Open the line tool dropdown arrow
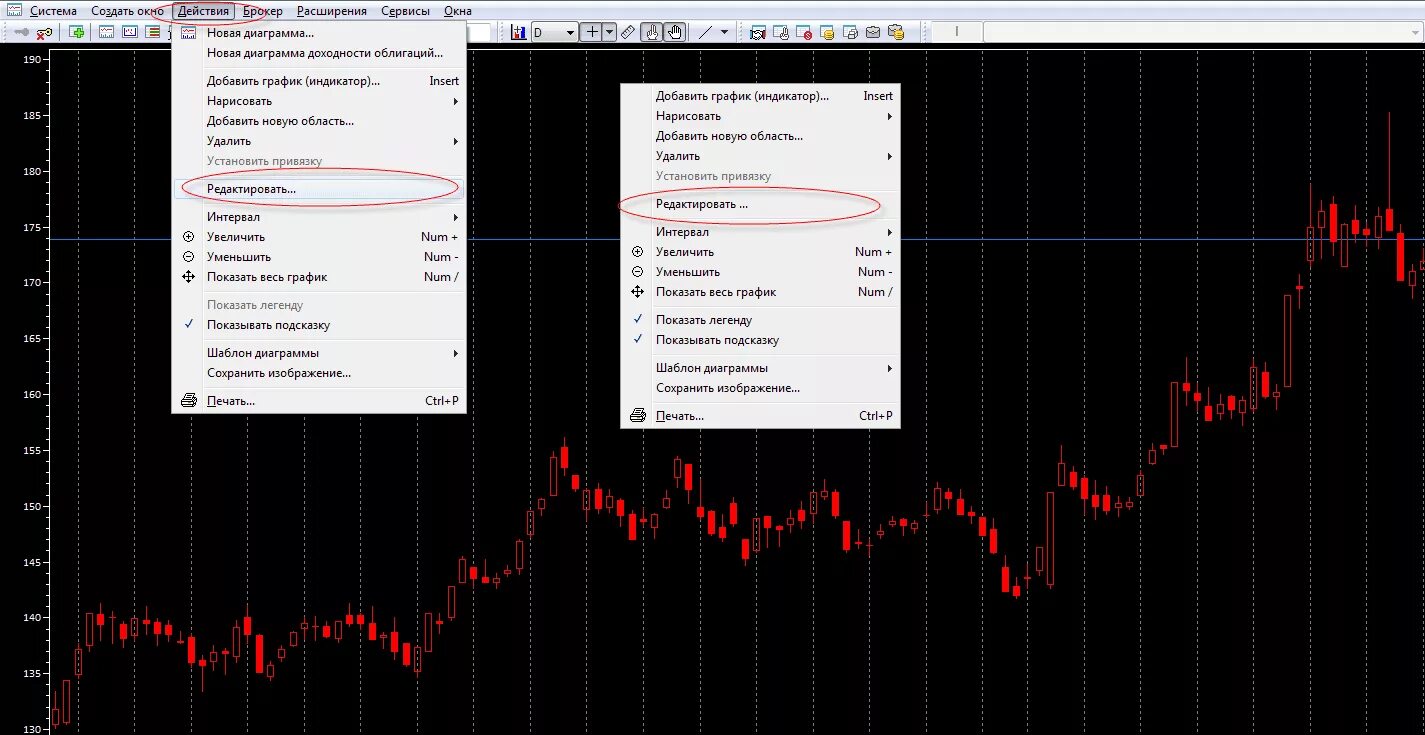This screenshot has height=735, width=1425. (725, 32)
